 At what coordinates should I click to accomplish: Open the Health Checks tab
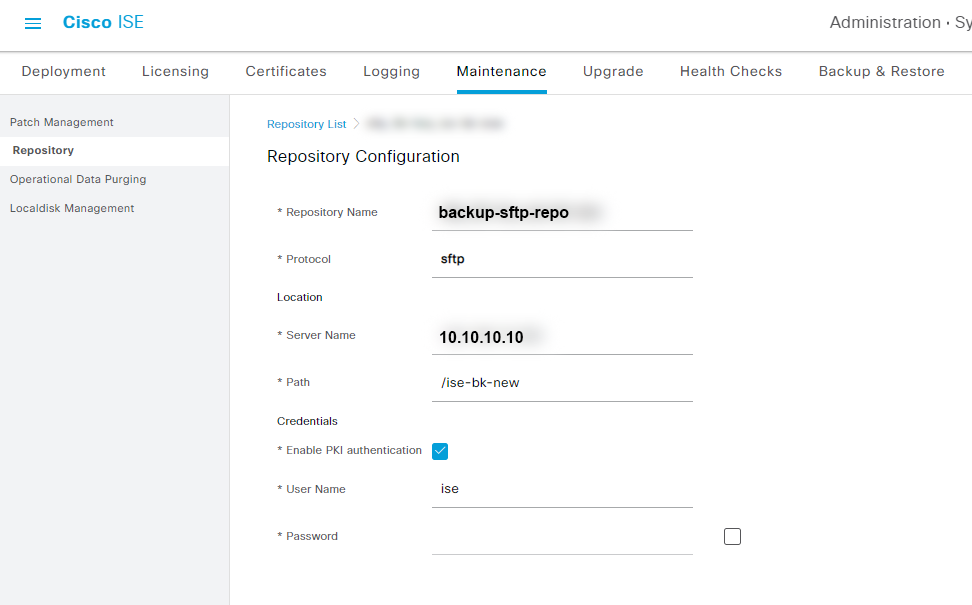tap(730, 71)
